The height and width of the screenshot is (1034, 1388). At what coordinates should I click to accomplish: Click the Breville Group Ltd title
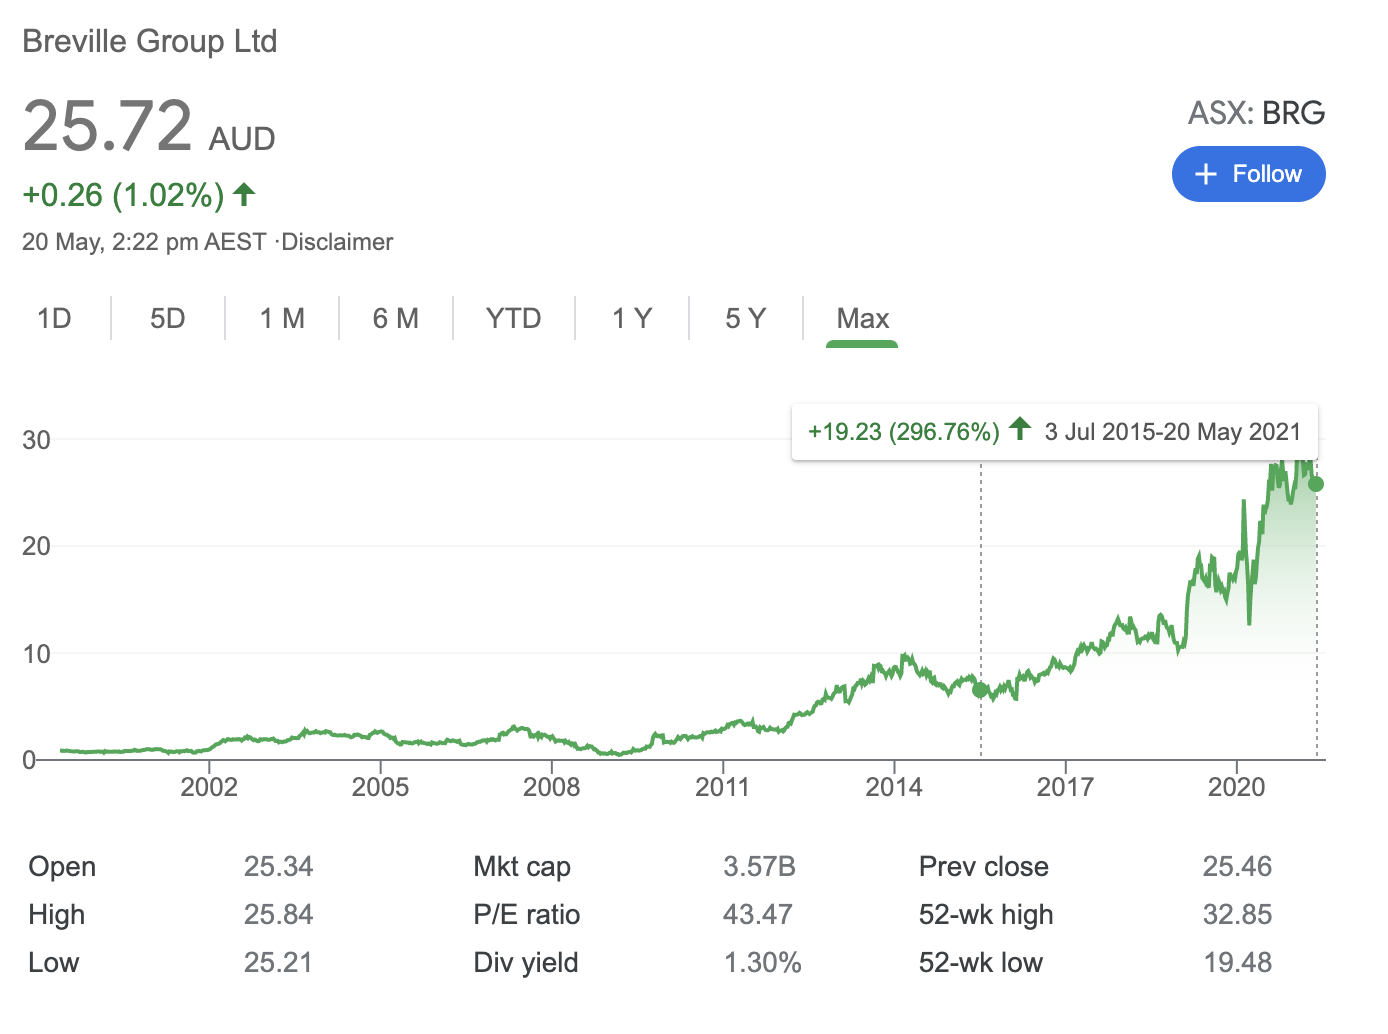pyautogui.click(x=150, y=41)
